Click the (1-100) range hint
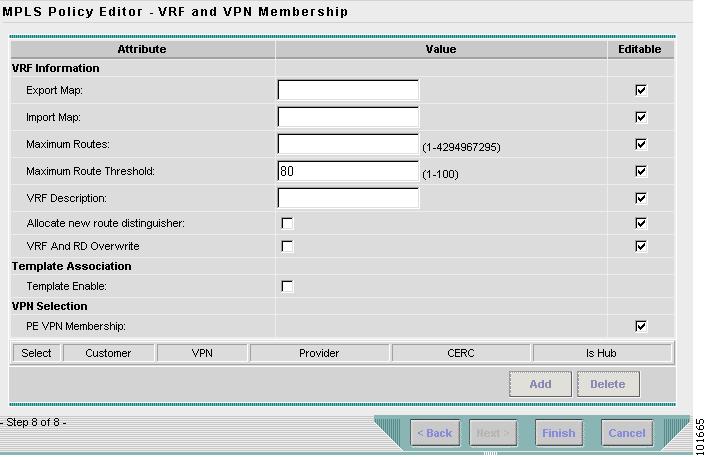Viewport: 706px width, 457px height. point(440,174)
